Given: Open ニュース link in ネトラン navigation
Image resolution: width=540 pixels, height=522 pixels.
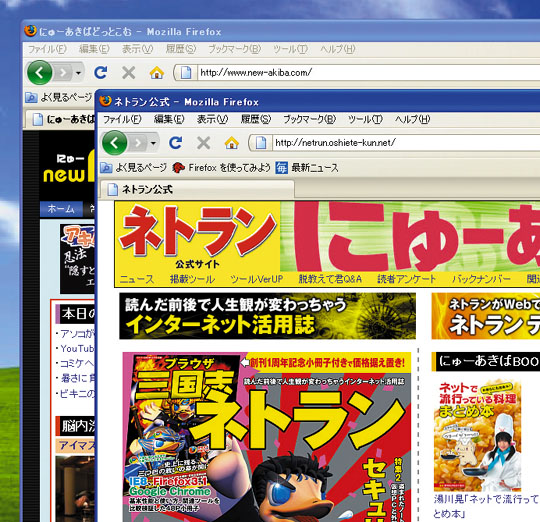Looking at the screenshot, I should click(137, 279).
